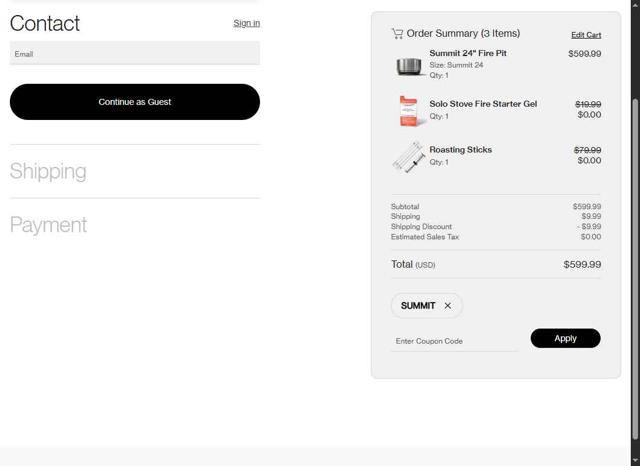The image size is (640, 466).
Task: Click the Solo Stove Fire Starter Gel name
Action: click(x=483, y=104)
